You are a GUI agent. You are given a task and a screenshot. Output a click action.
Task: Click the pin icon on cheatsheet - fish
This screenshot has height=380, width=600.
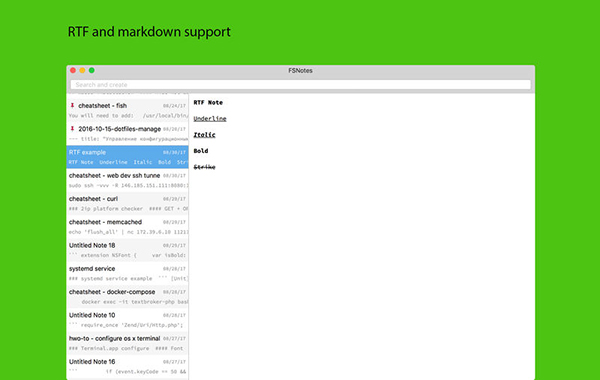[72, 105]
